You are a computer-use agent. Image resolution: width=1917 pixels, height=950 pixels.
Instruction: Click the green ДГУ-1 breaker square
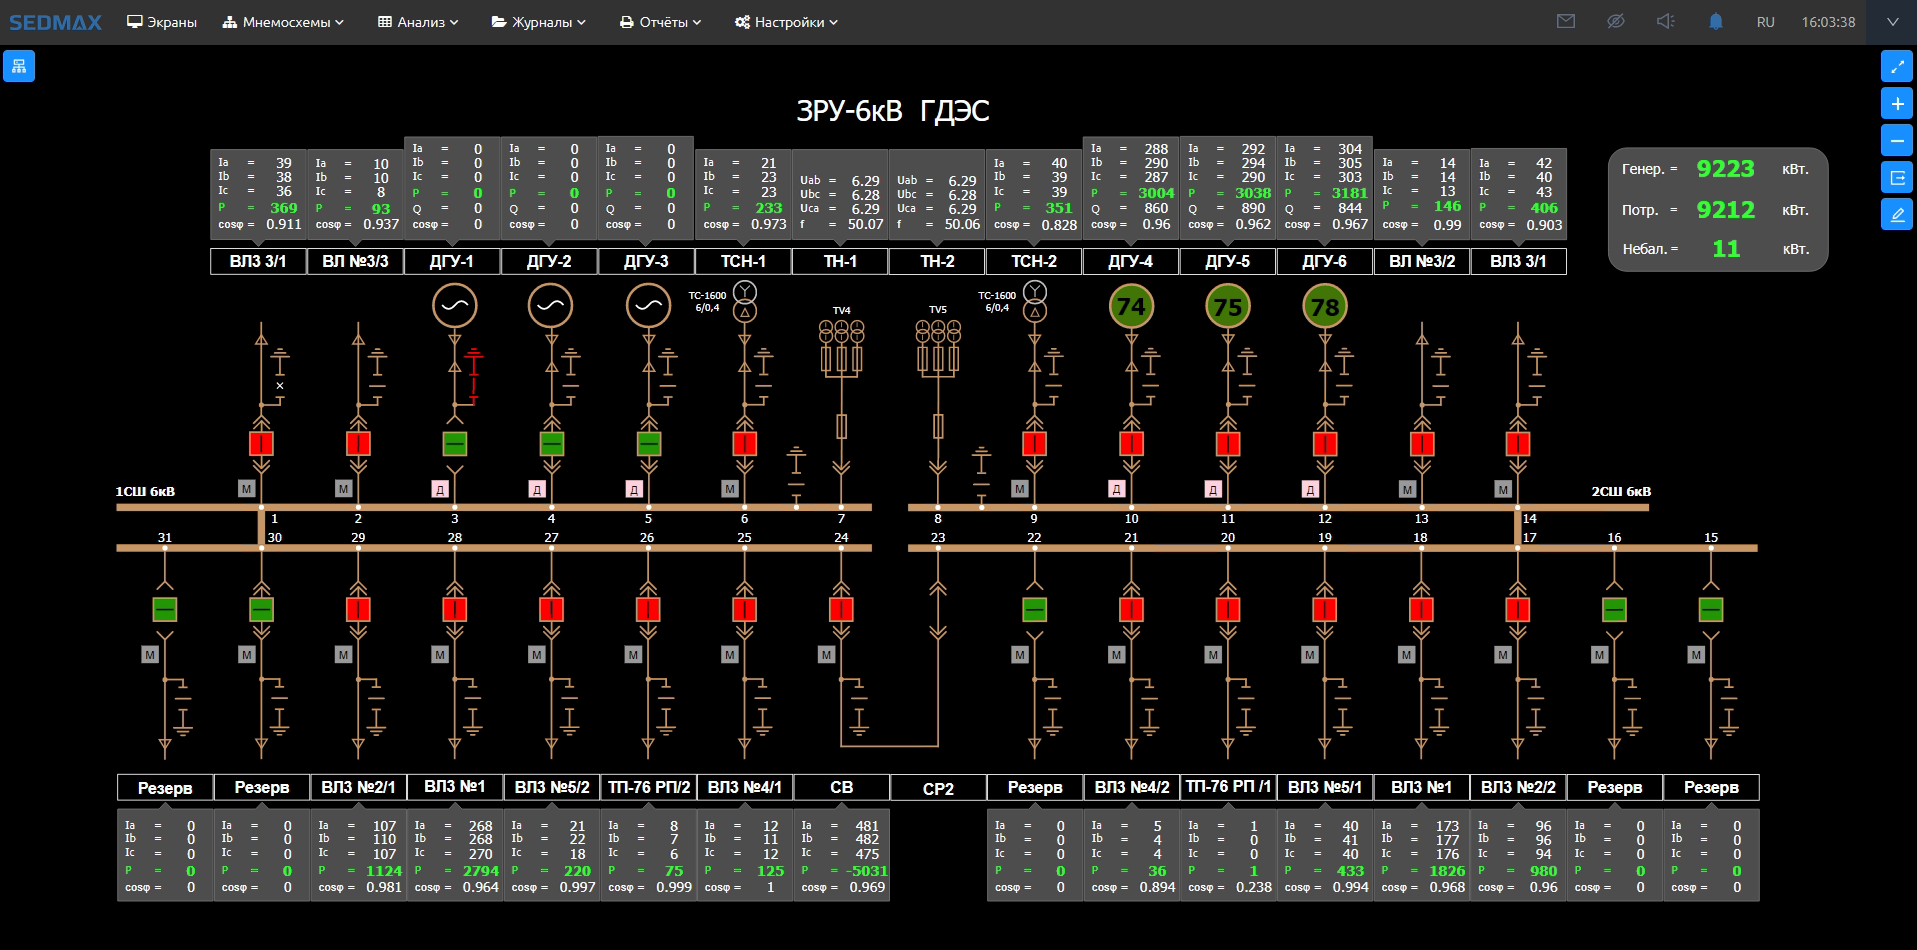(x=455, y=444)
